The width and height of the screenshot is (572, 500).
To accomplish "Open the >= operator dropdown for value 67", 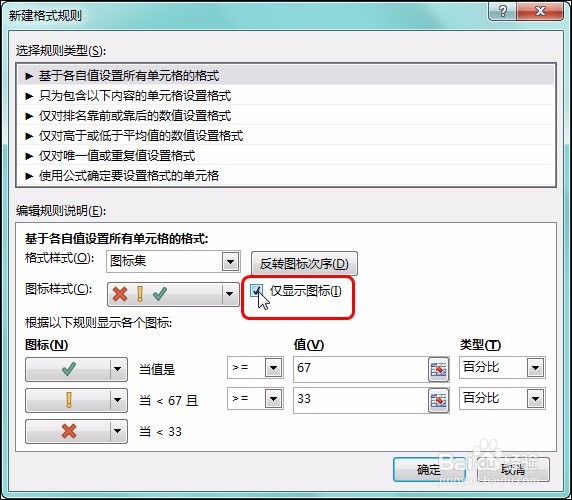I will tap(274, 368).
